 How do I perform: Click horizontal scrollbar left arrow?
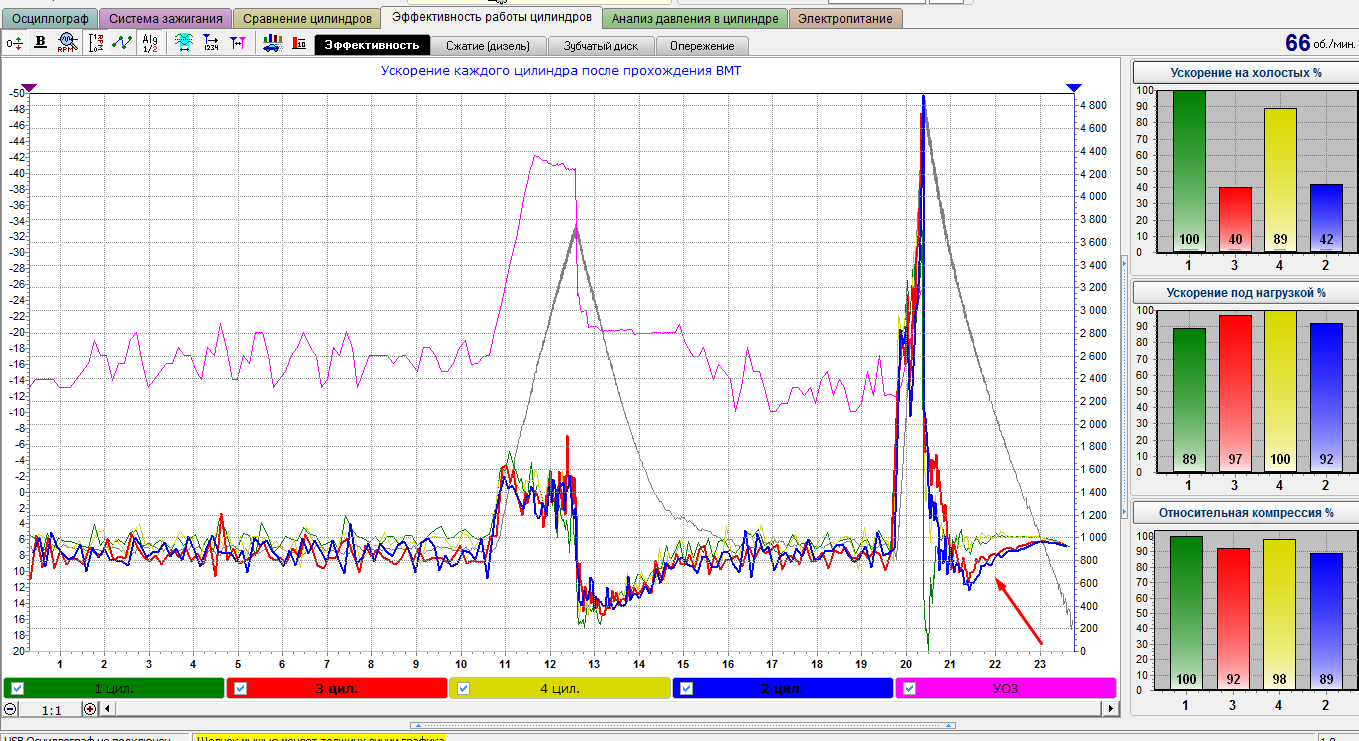(107, 709)
